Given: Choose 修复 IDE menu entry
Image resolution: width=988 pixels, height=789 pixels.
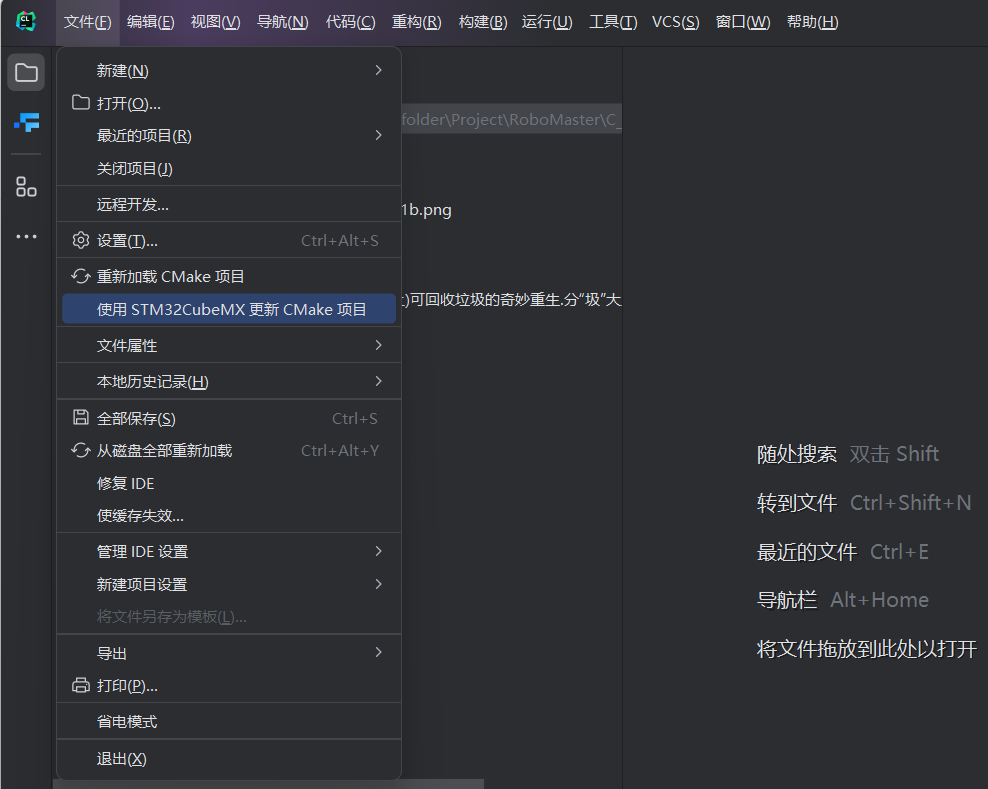Looking at the screenshot, I should (x=229, y=483).
